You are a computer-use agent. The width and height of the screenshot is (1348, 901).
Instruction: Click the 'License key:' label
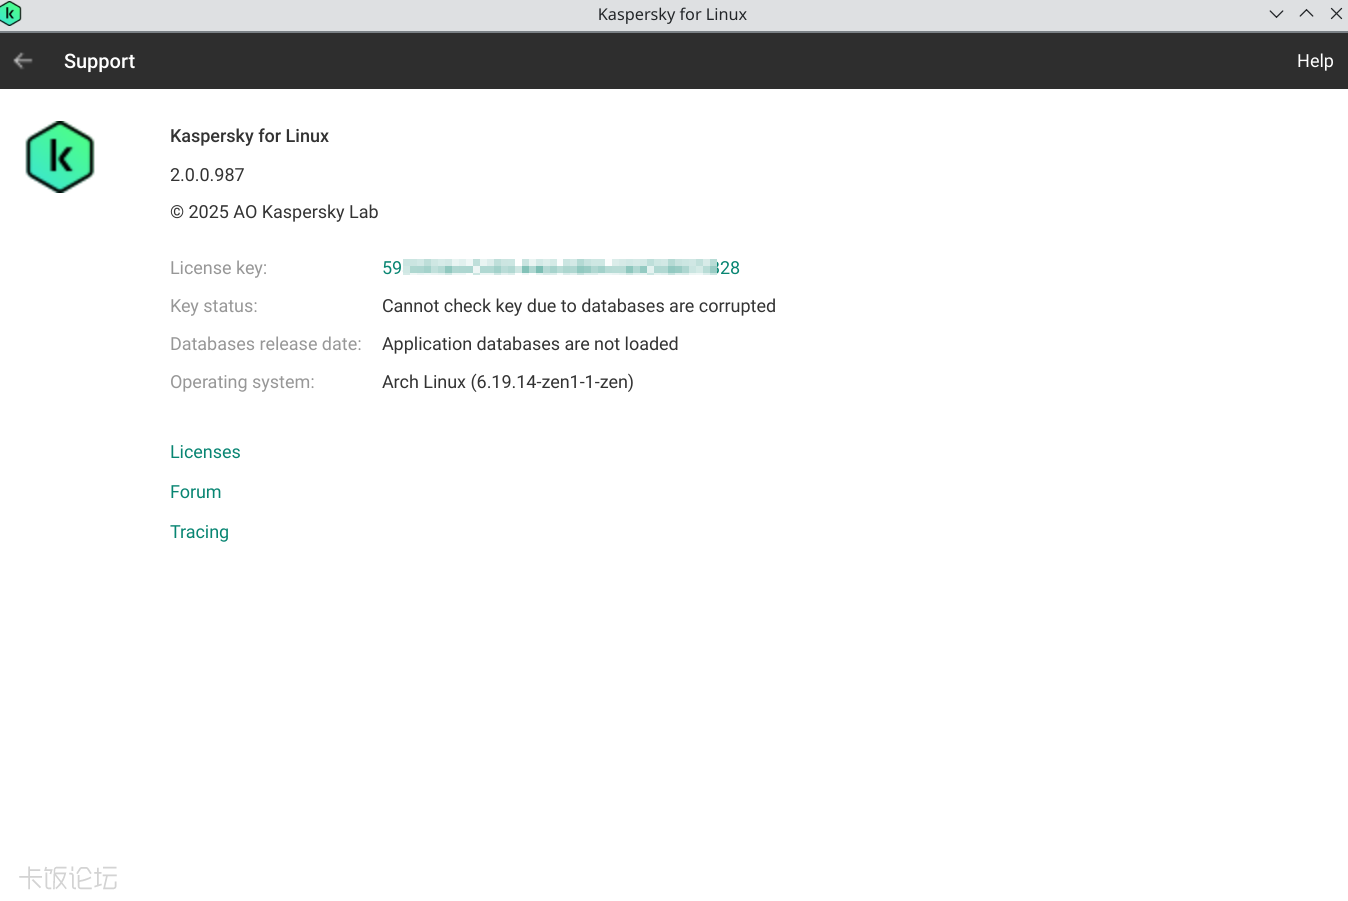218,268
